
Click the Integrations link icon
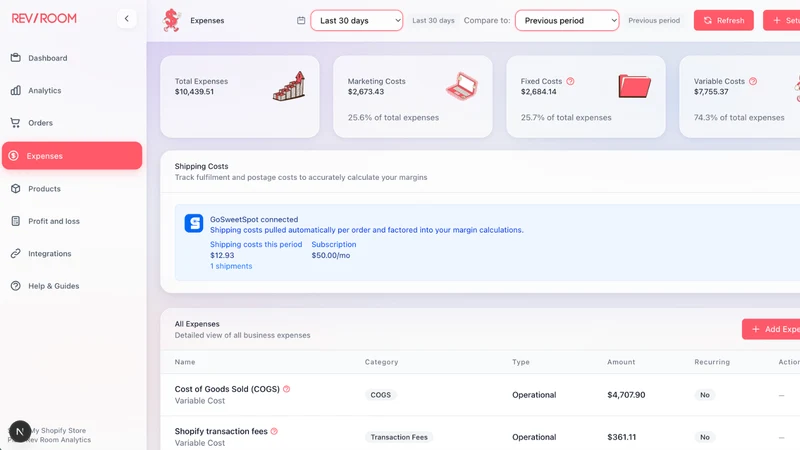tap(16, 253)
